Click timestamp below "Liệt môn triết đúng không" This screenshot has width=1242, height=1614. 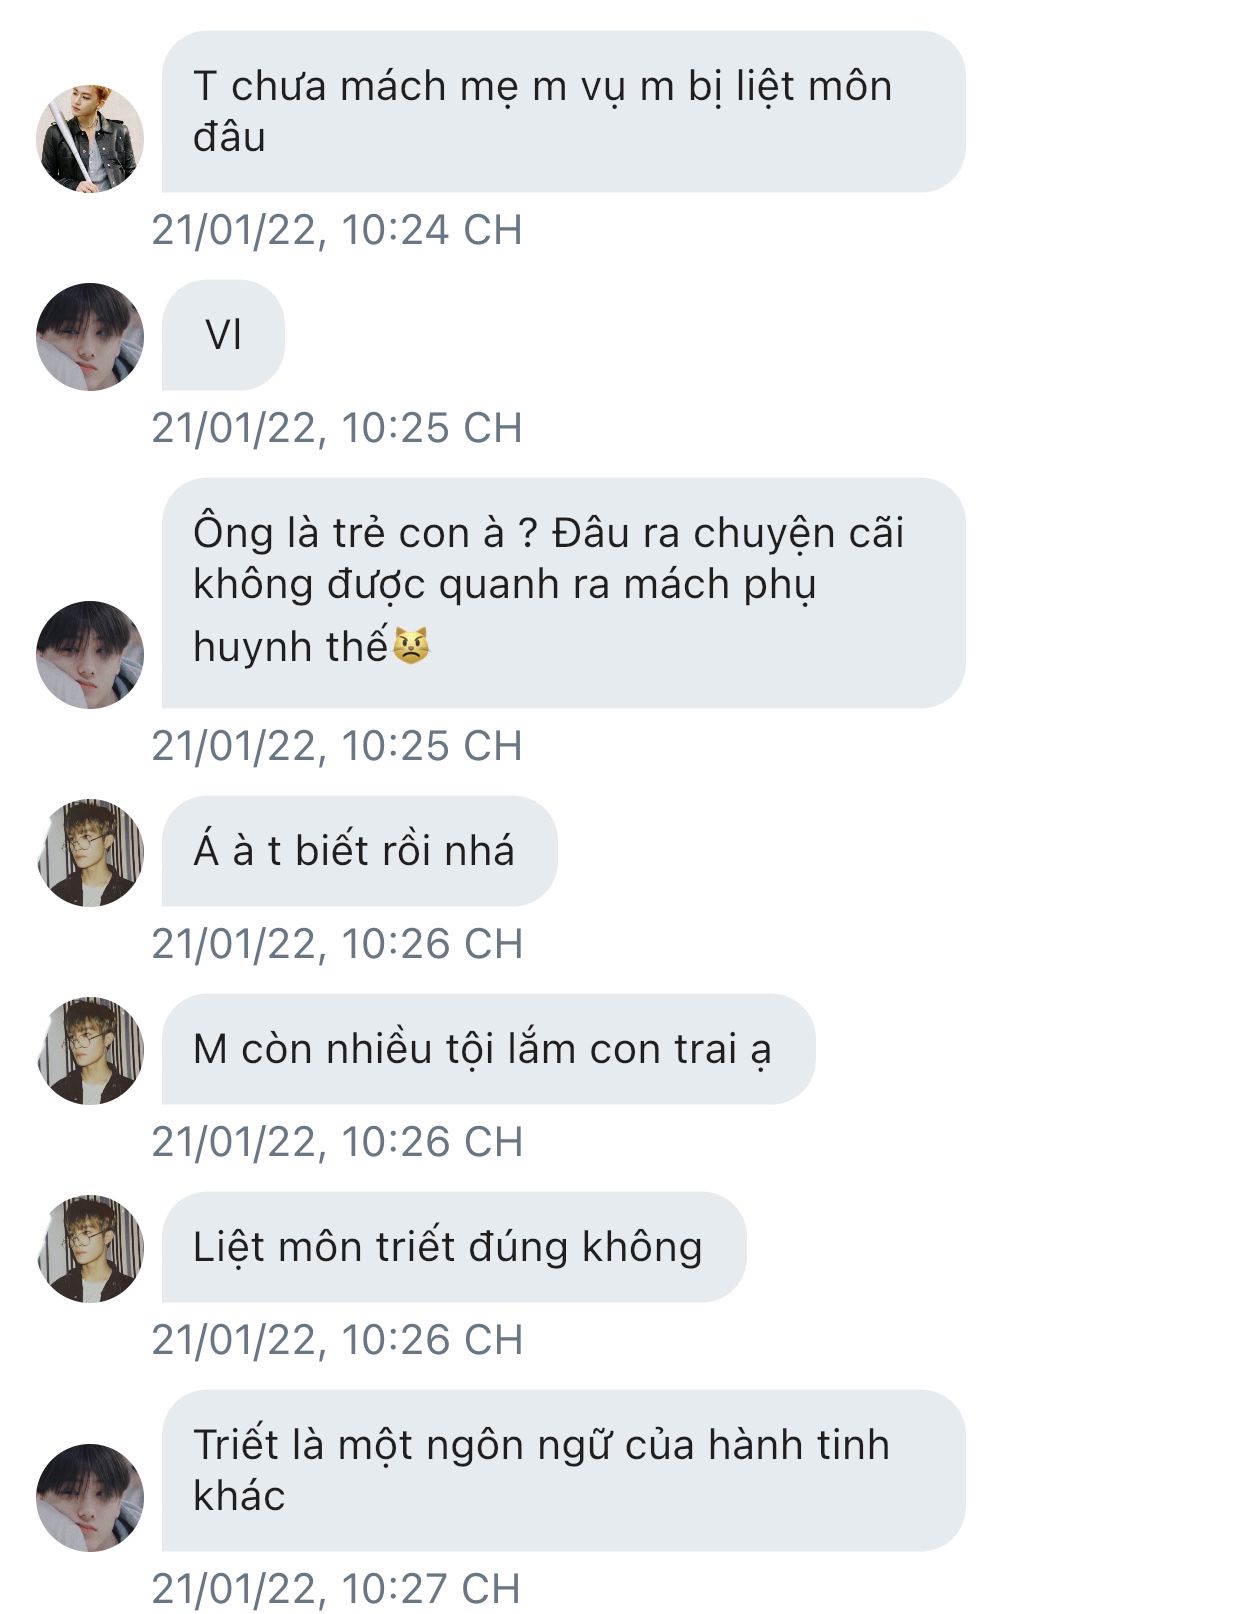(x=337, y=1340)
